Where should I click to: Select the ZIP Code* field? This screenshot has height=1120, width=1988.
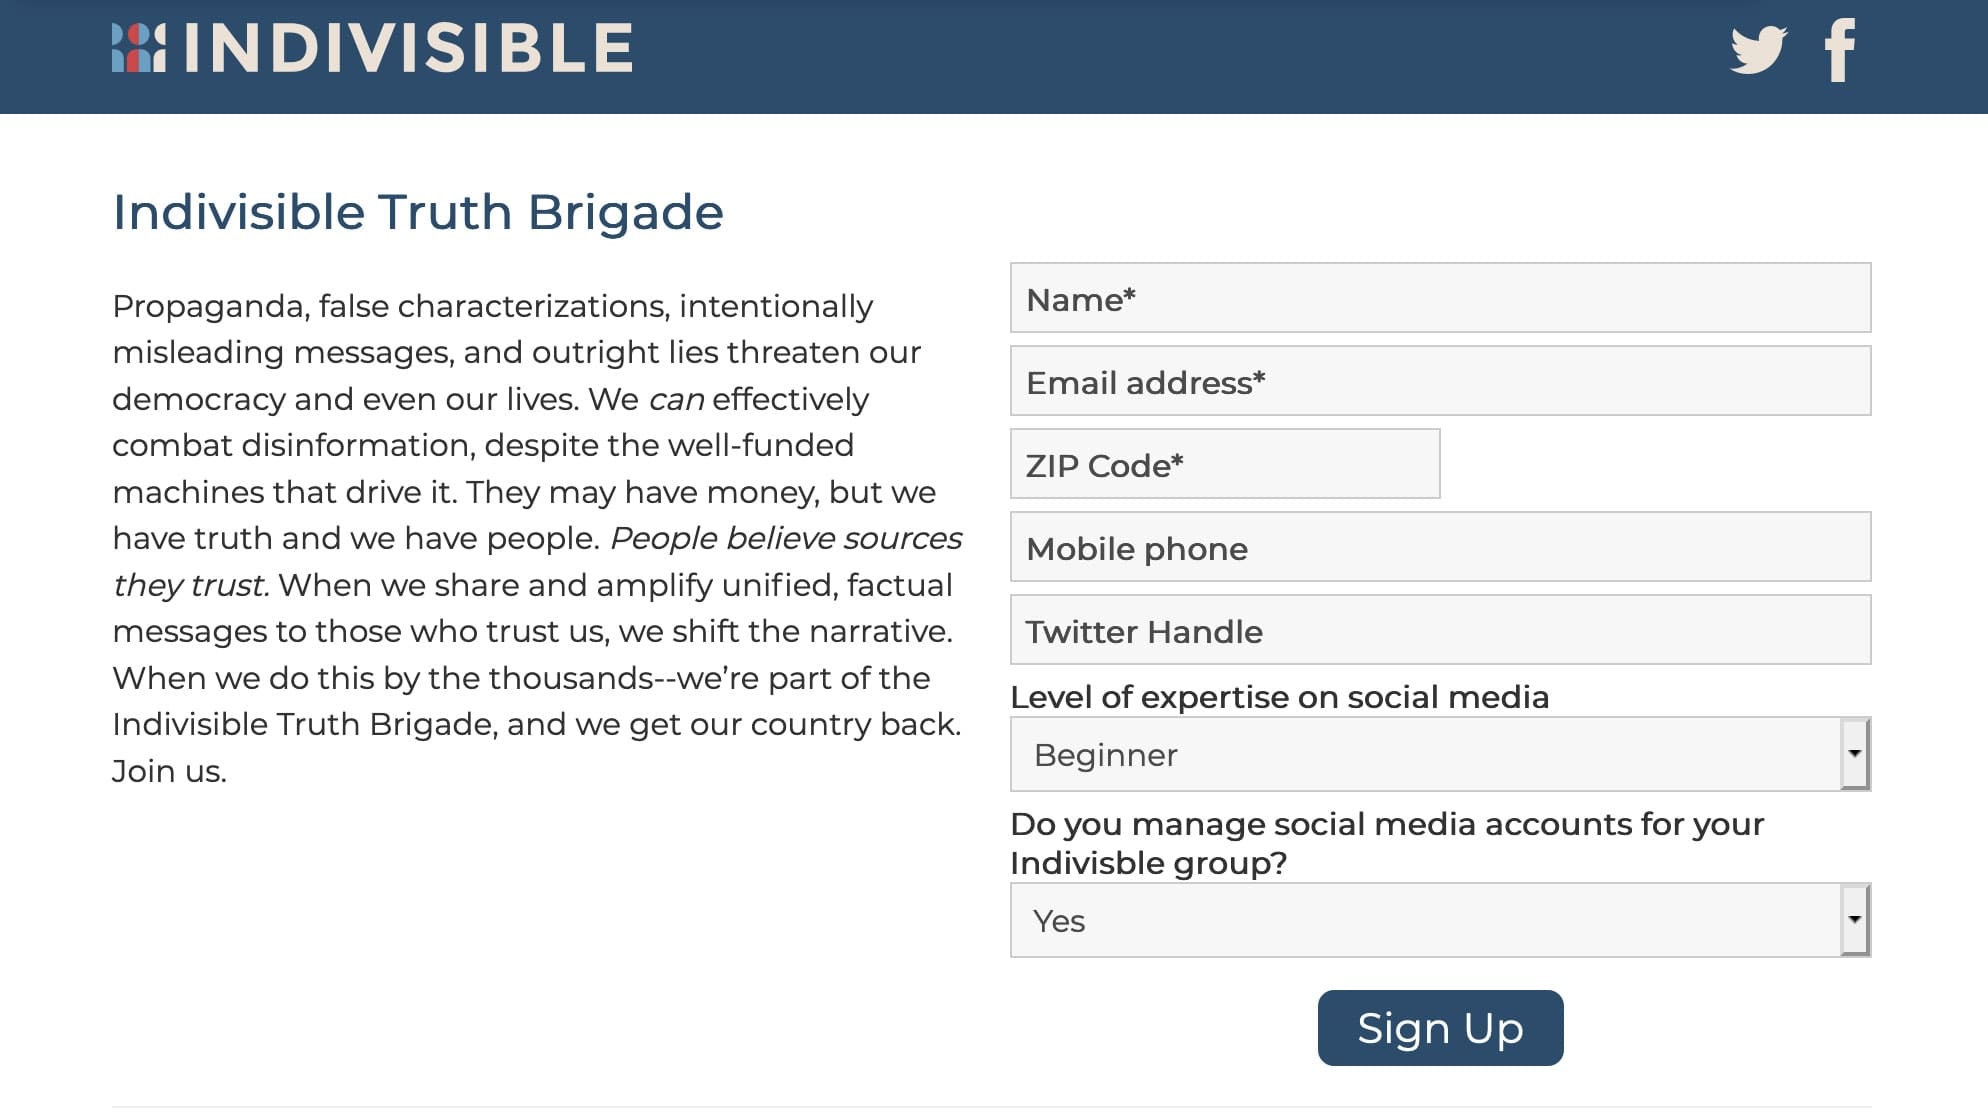coord(1225,464)
